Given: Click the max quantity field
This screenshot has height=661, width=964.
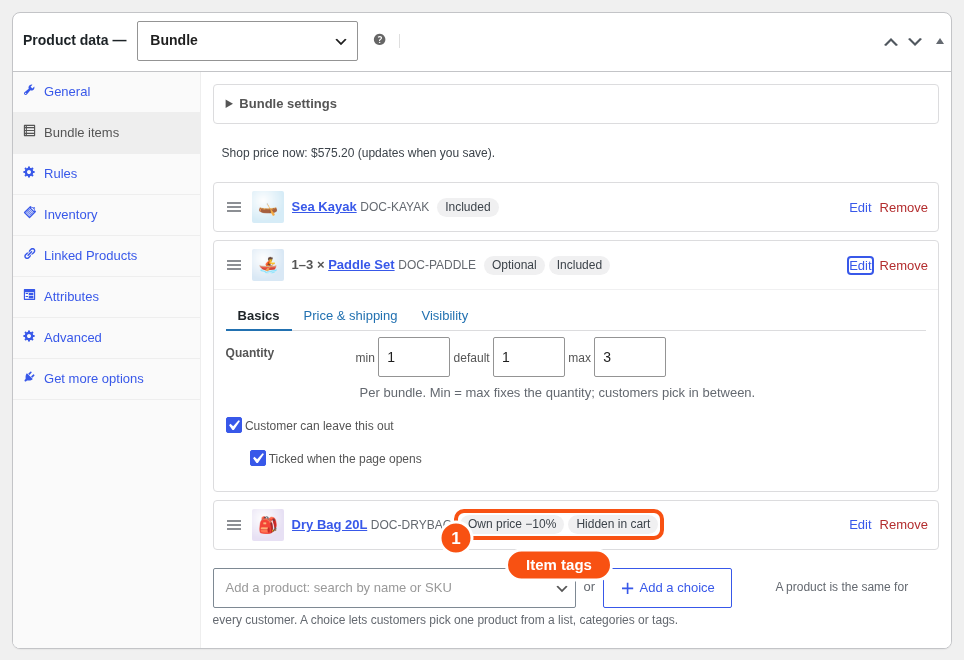Looking at the screenshot, I should 630,357.
